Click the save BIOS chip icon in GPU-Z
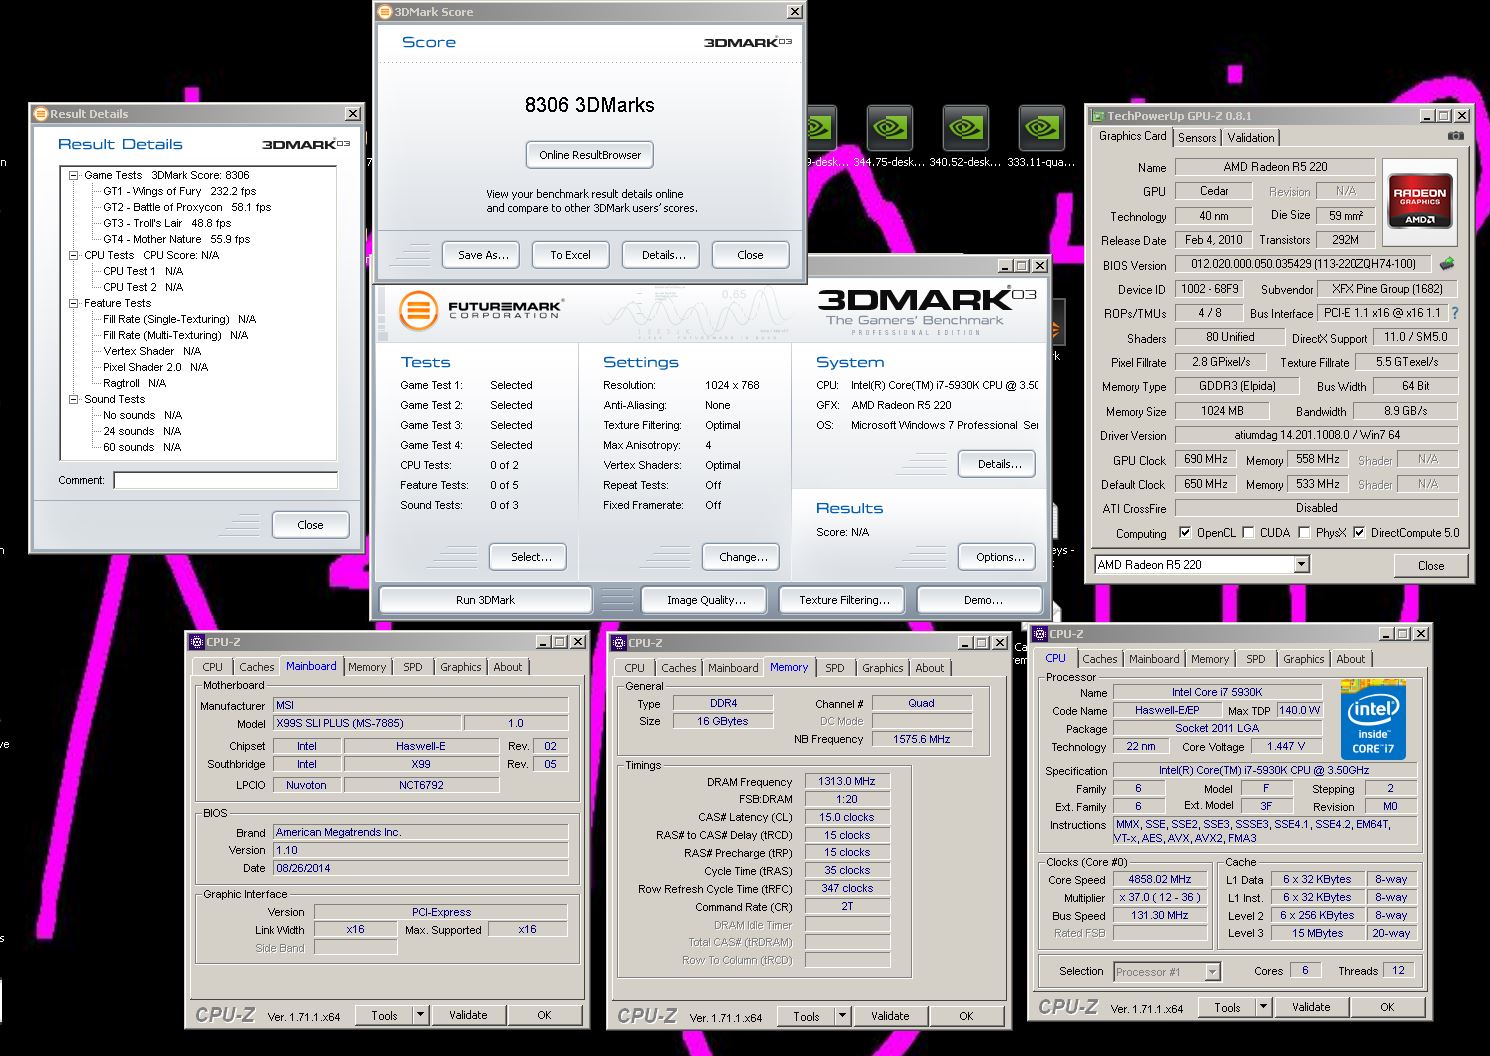 click(1446, 264)
